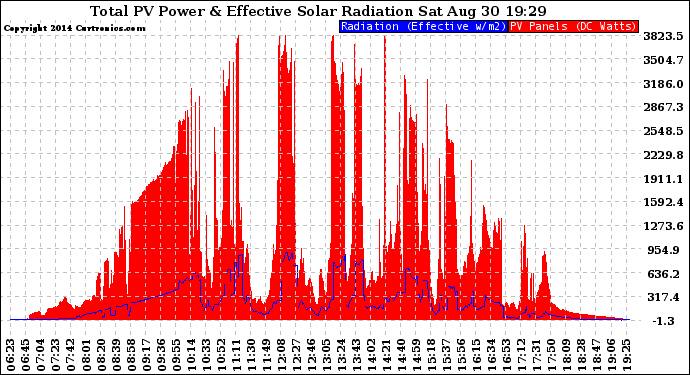Click the 12:27 time label

tap(297, 354)
